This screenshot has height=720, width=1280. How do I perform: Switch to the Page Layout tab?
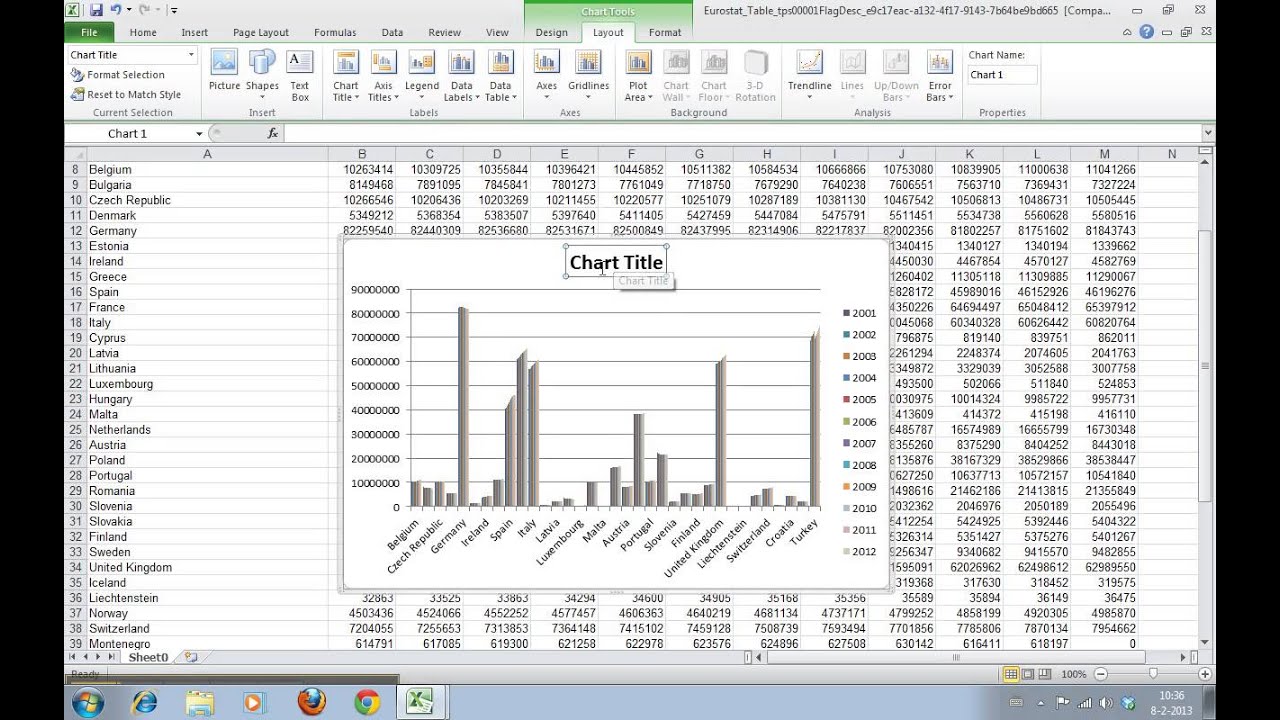click(x=261, y=32)
